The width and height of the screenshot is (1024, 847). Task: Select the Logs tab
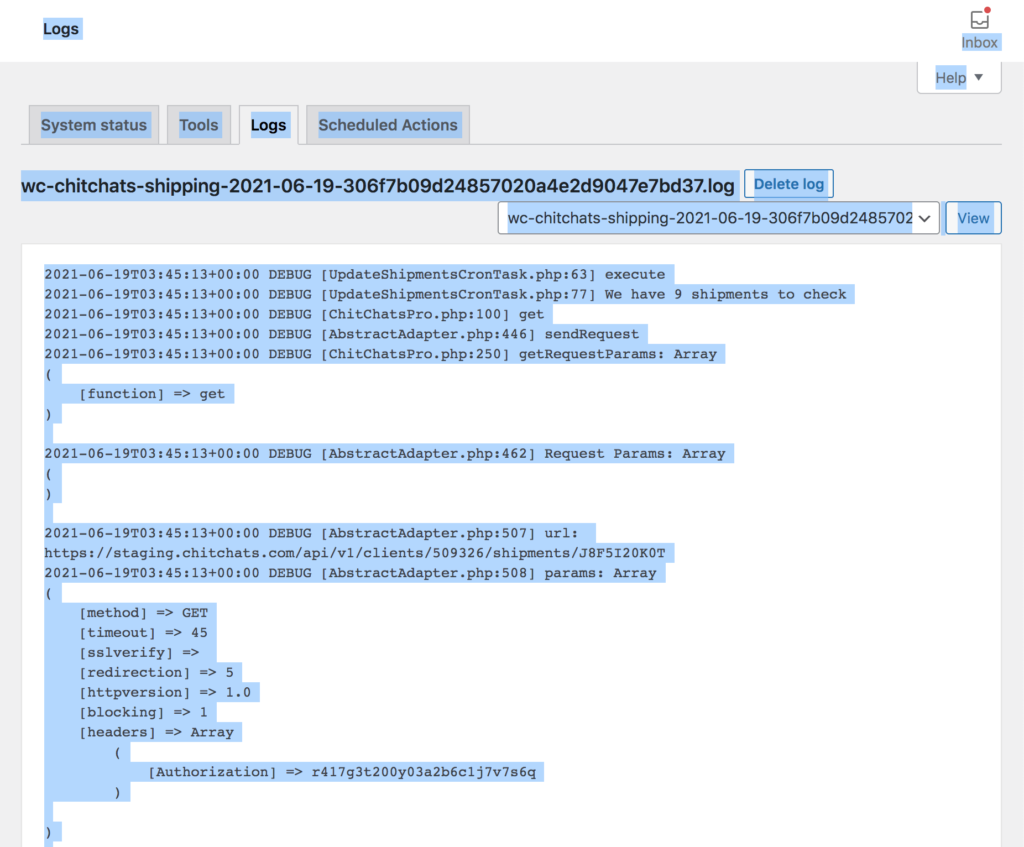click(x=268, y=125)
